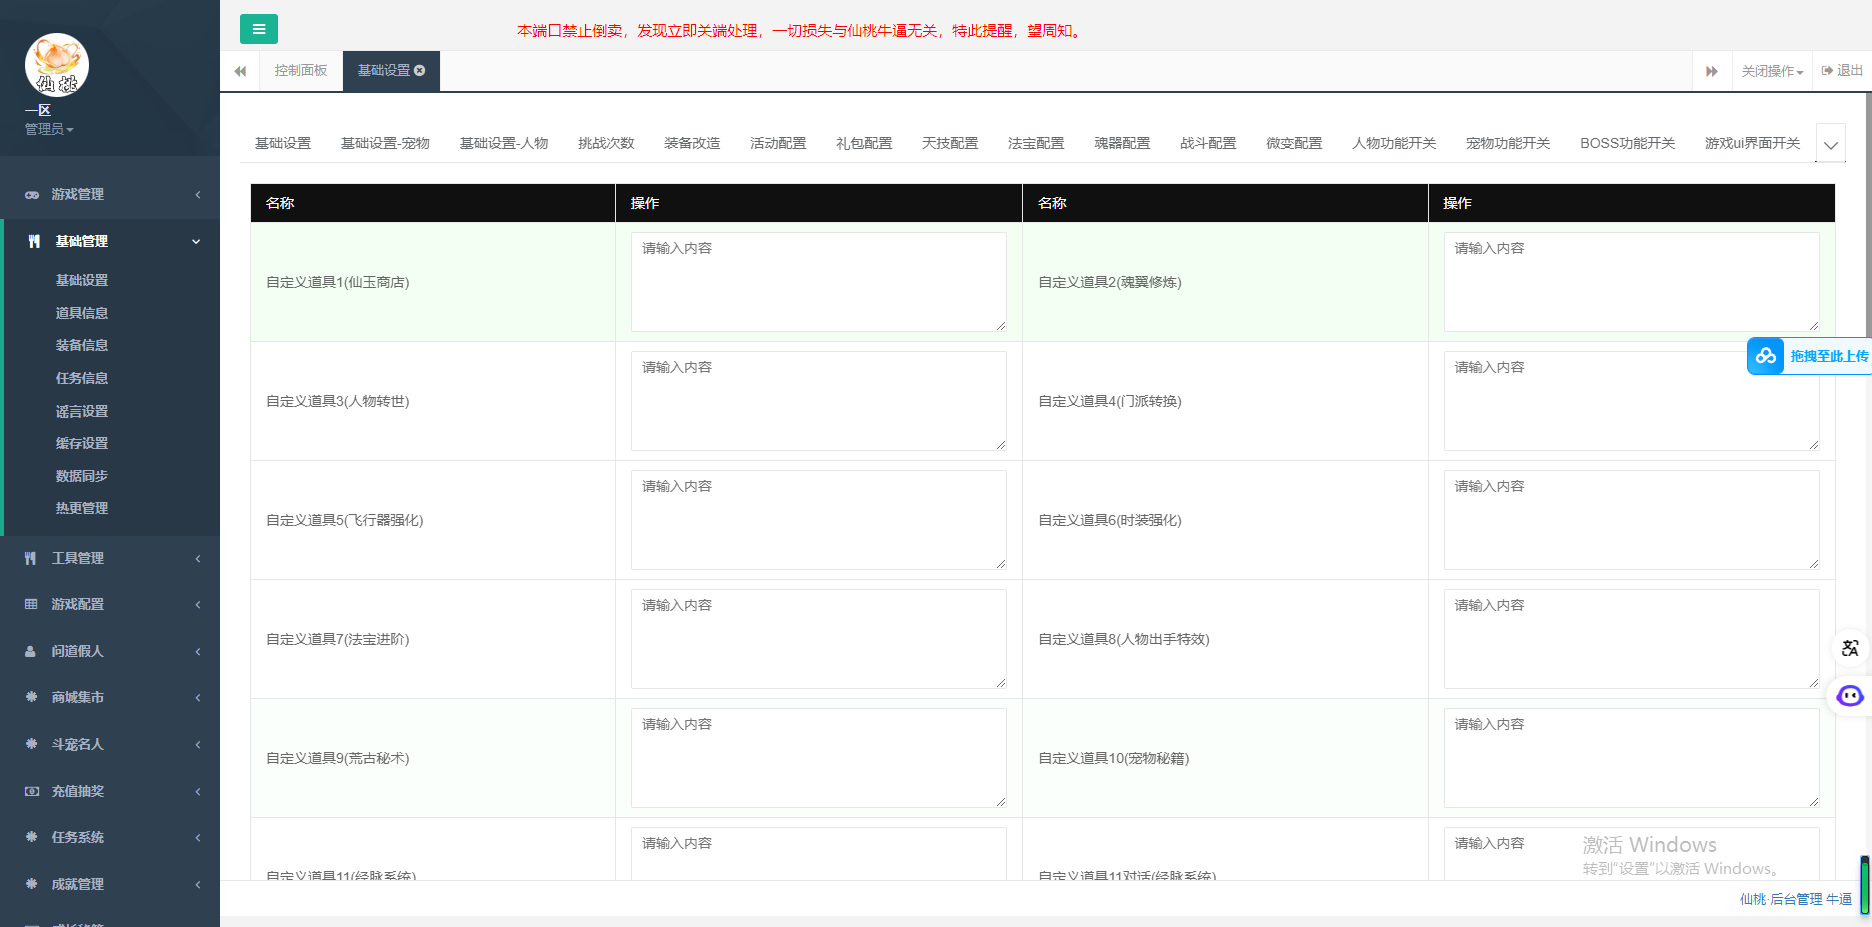Select the 微变配置 tab
Viewport: 1872px width, 927px height.
(1294, 143)
